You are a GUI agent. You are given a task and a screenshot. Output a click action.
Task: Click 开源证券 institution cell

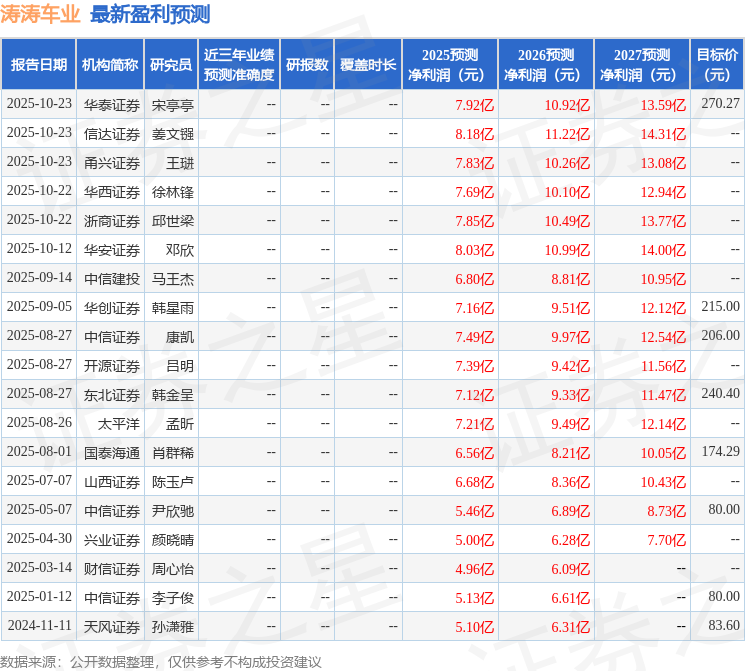point(112,366)
